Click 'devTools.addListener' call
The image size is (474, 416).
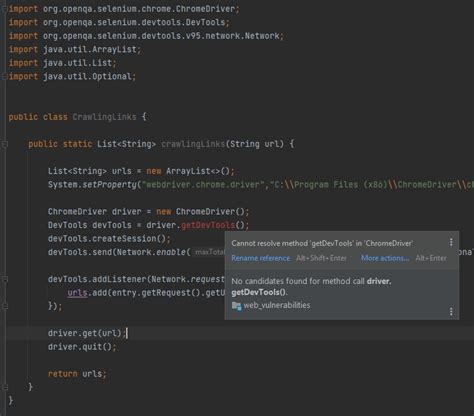pos(97,279)
